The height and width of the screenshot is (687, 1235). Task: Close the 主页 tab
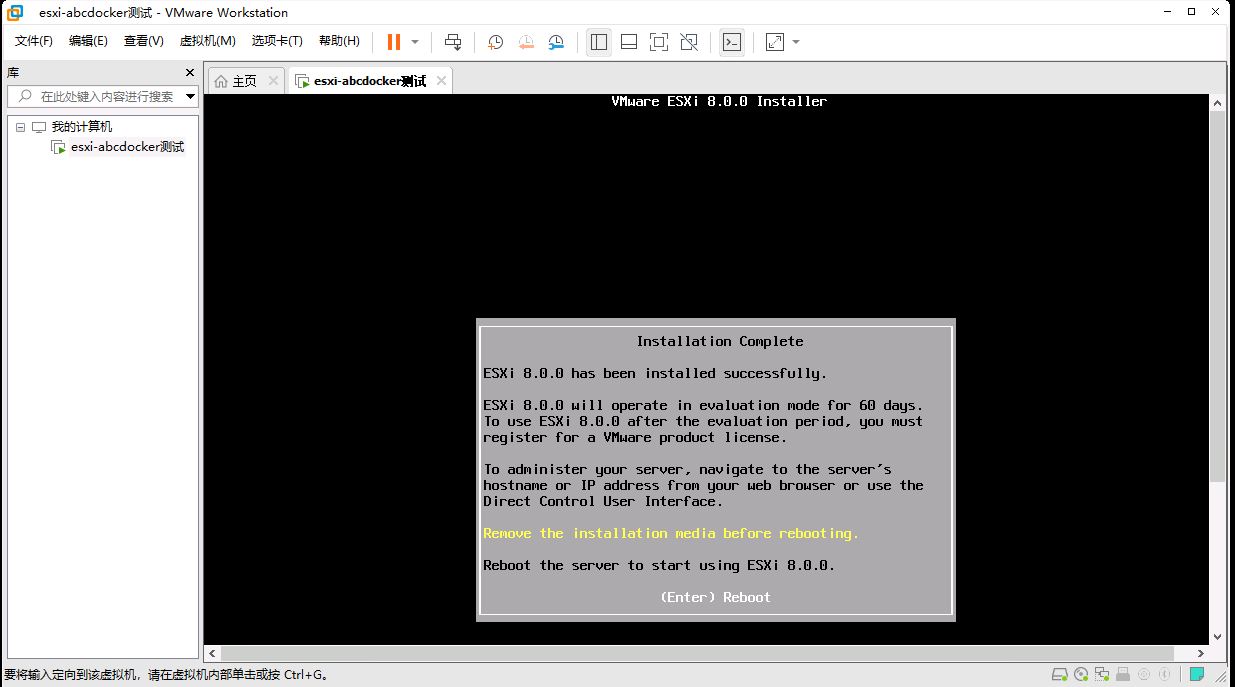point(273,81)
